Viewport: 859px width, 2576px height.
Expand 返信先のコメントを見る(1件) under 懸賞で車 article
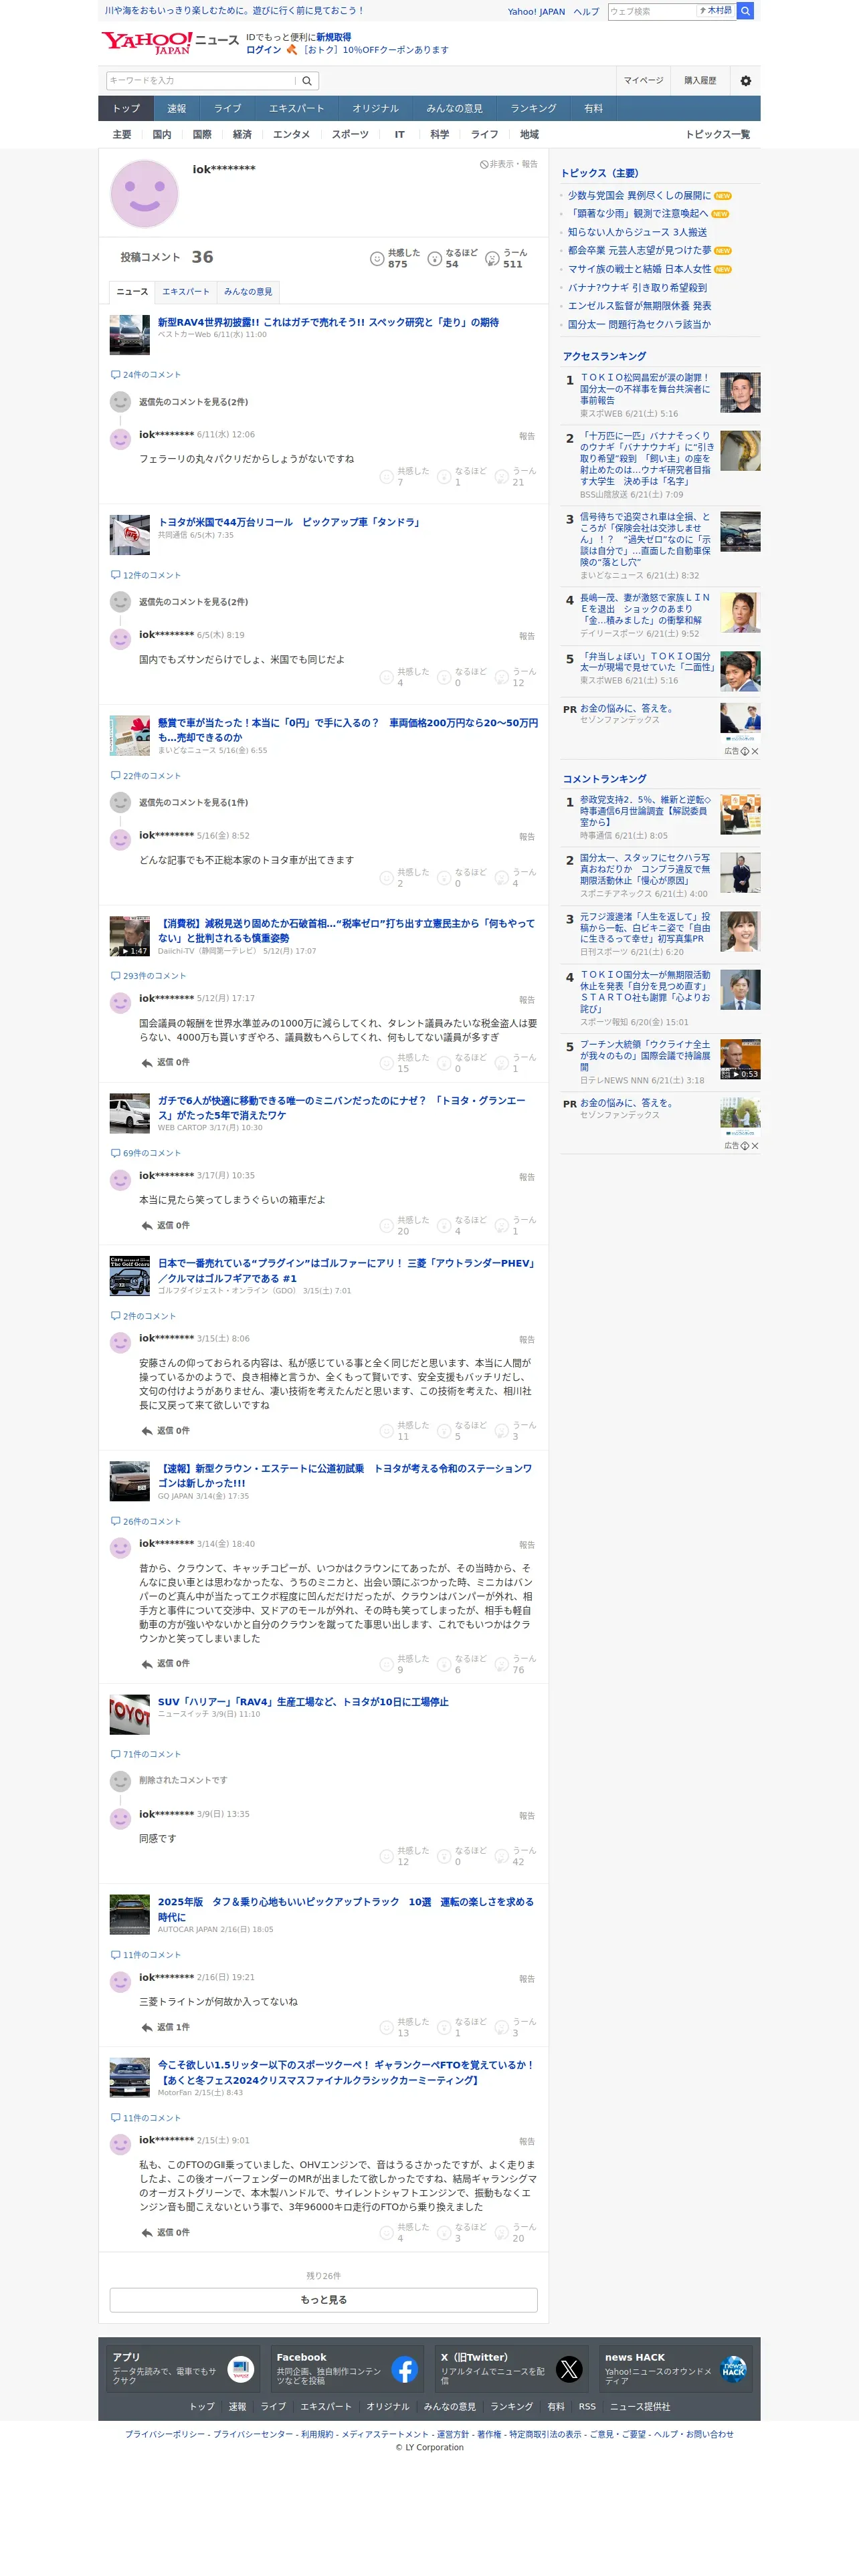pyautogui.click(x=193, y=803)
